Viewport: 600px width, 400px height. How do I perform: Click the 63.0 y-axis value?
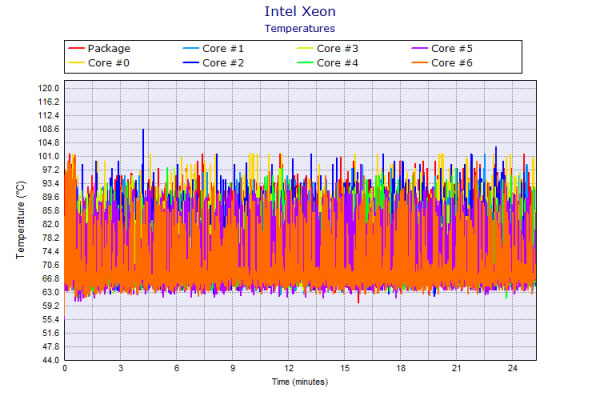[51, 292]
